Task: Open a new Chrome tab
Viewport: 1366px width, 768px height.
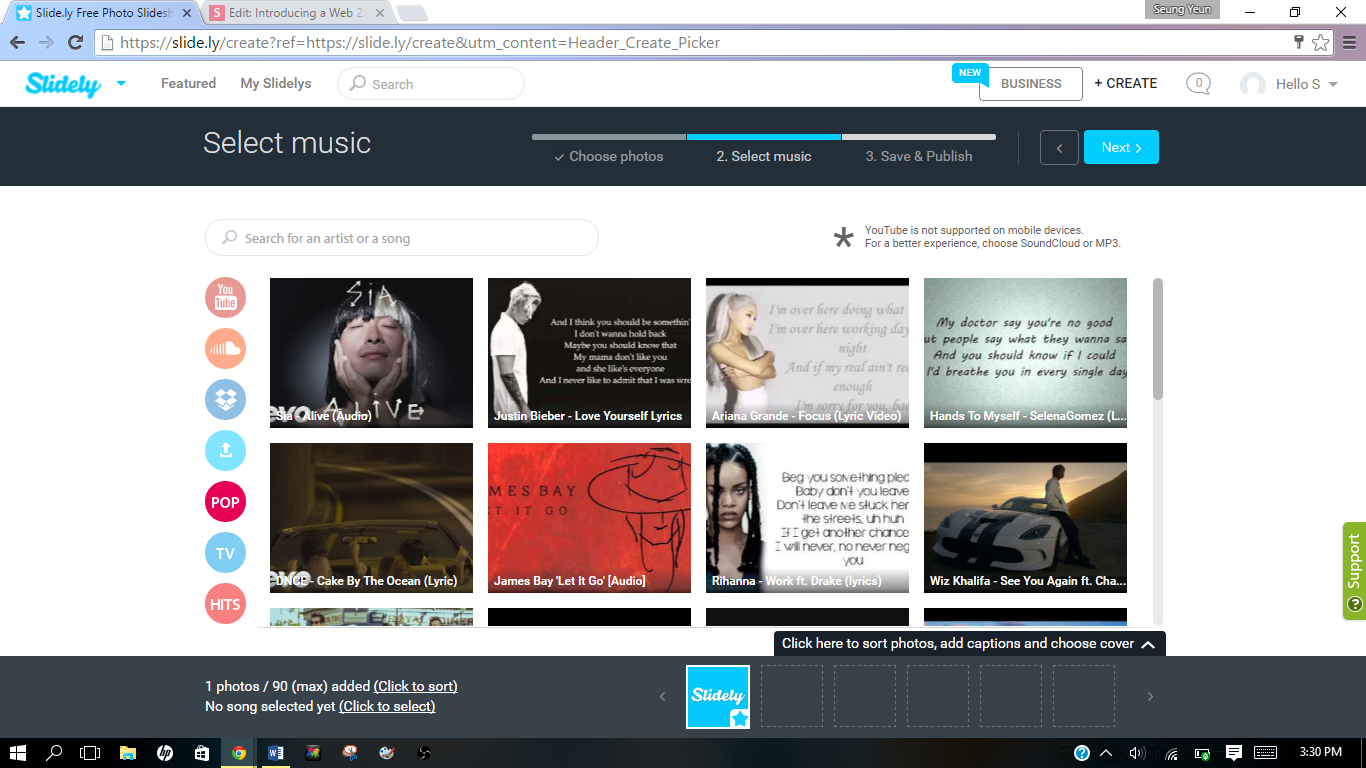Action: (x=411, y=14)
